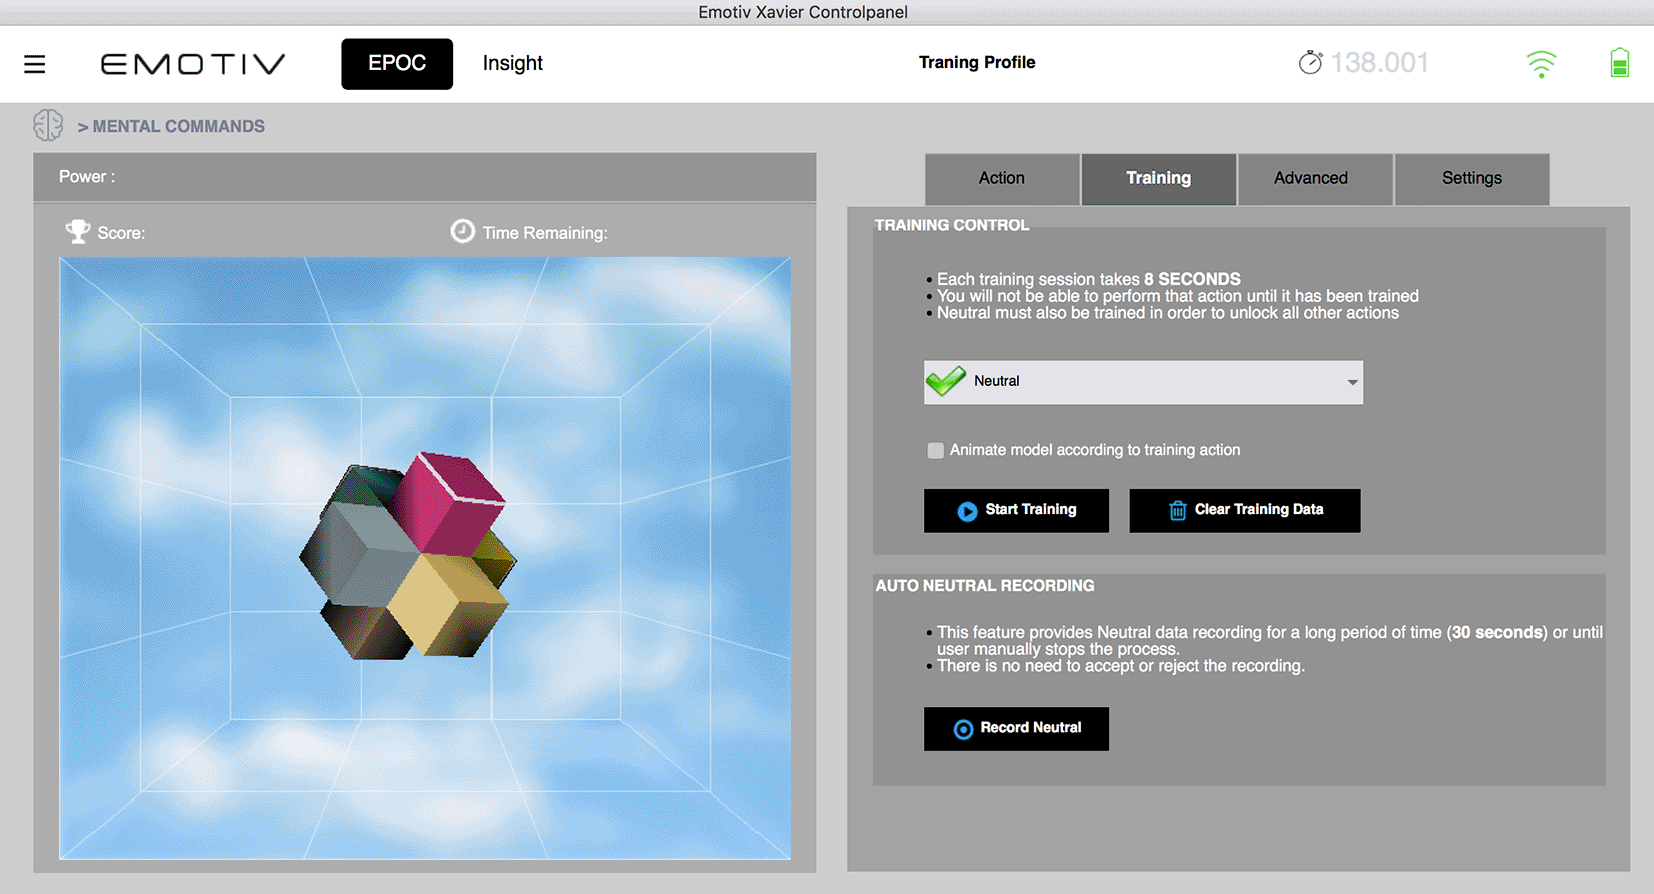This screenshot has width=1654, height=894.
Task: Click the brain icon beside Mental Commands
Action: pos(48,126)
